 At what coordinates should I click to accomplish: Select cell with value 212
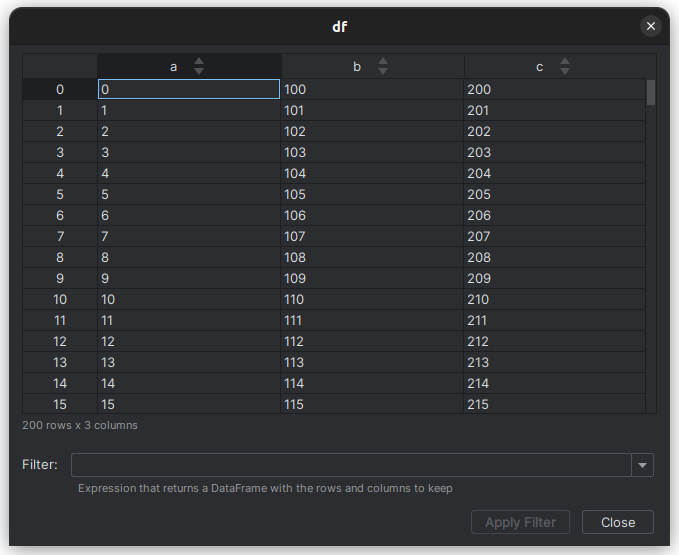pos(555,341)
